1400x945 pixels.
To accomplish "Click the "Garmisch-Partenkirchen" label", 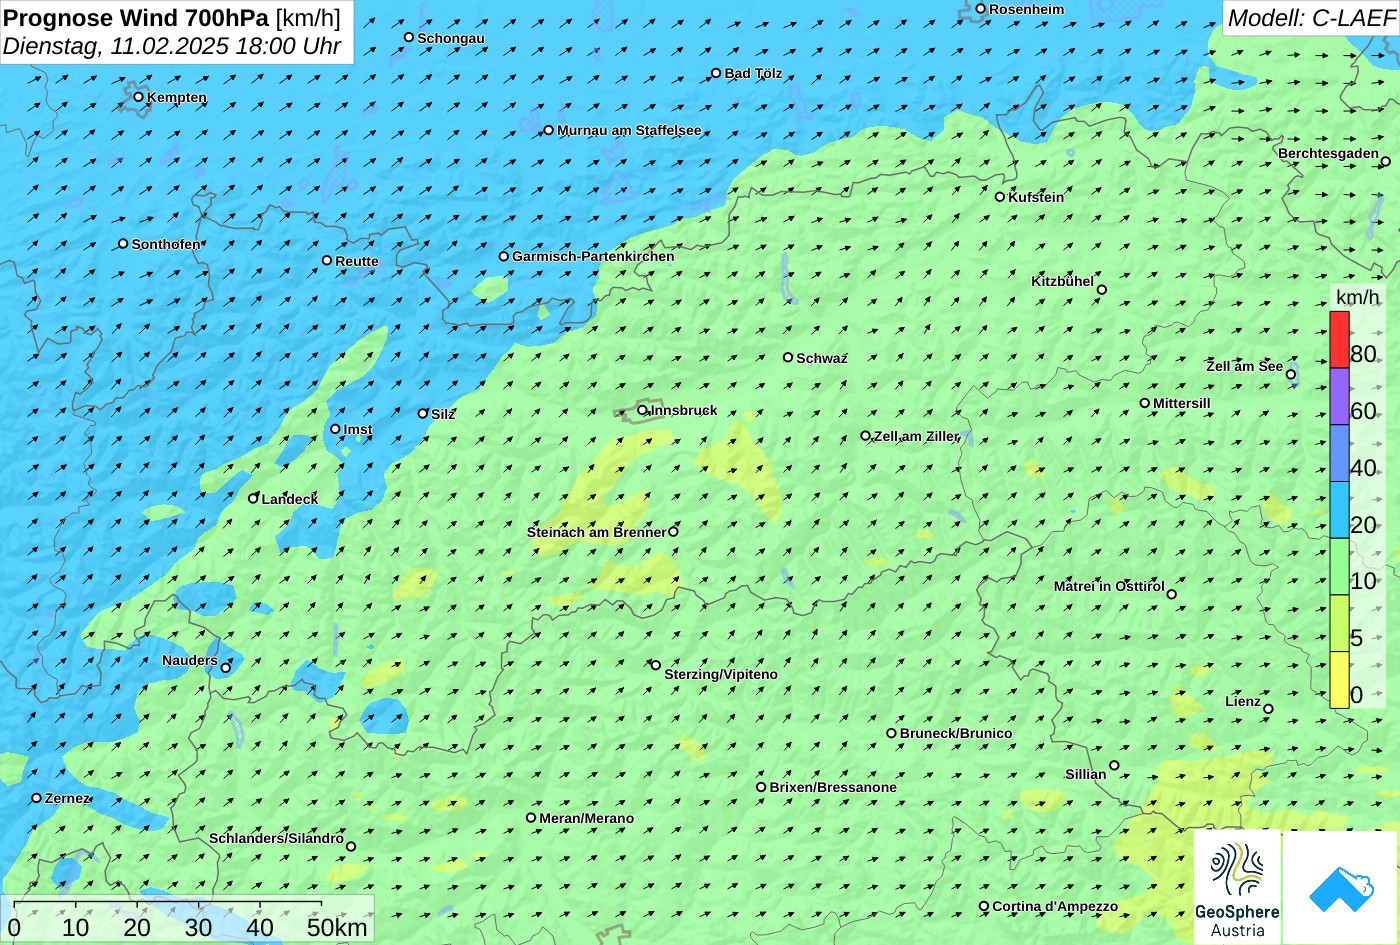I will click(593, 256).
